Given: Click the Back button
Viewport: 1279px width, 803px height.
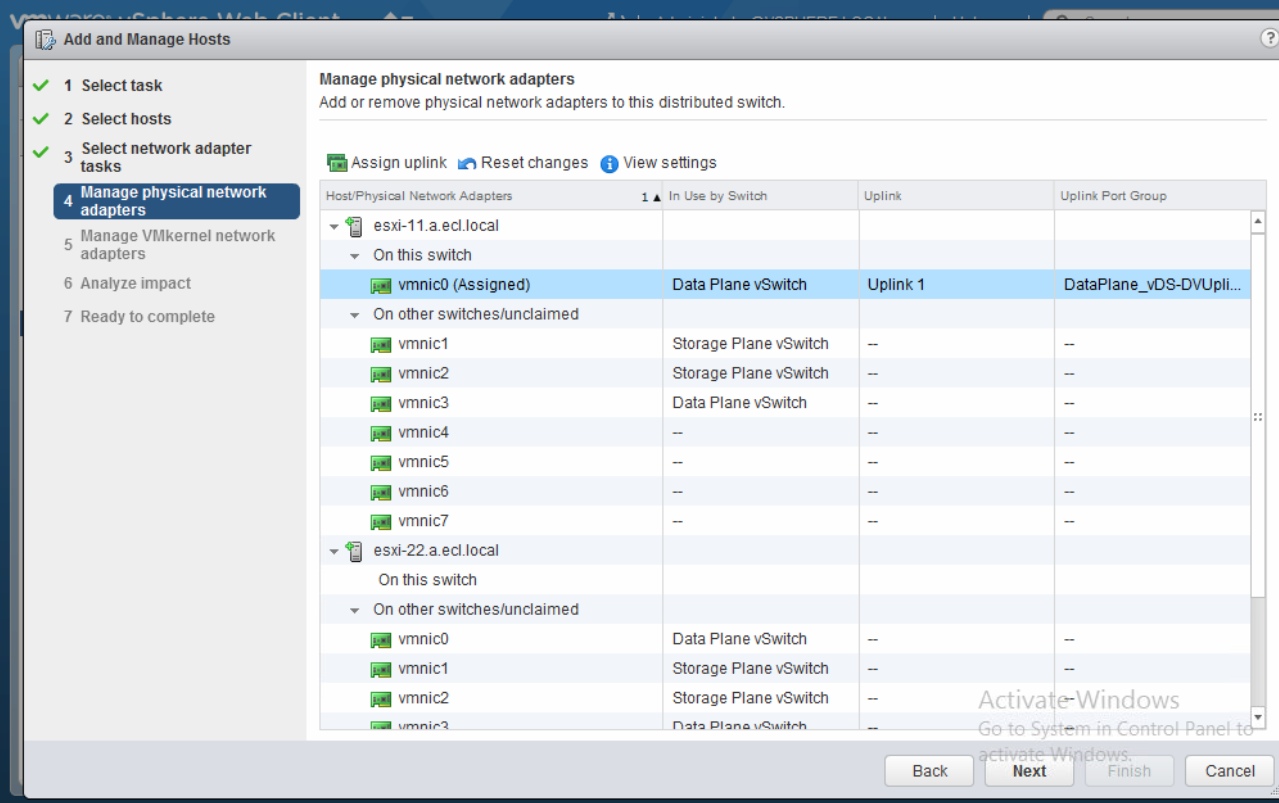Looking at the screenshot, I should pyautogui.click(x=930, y=771).
